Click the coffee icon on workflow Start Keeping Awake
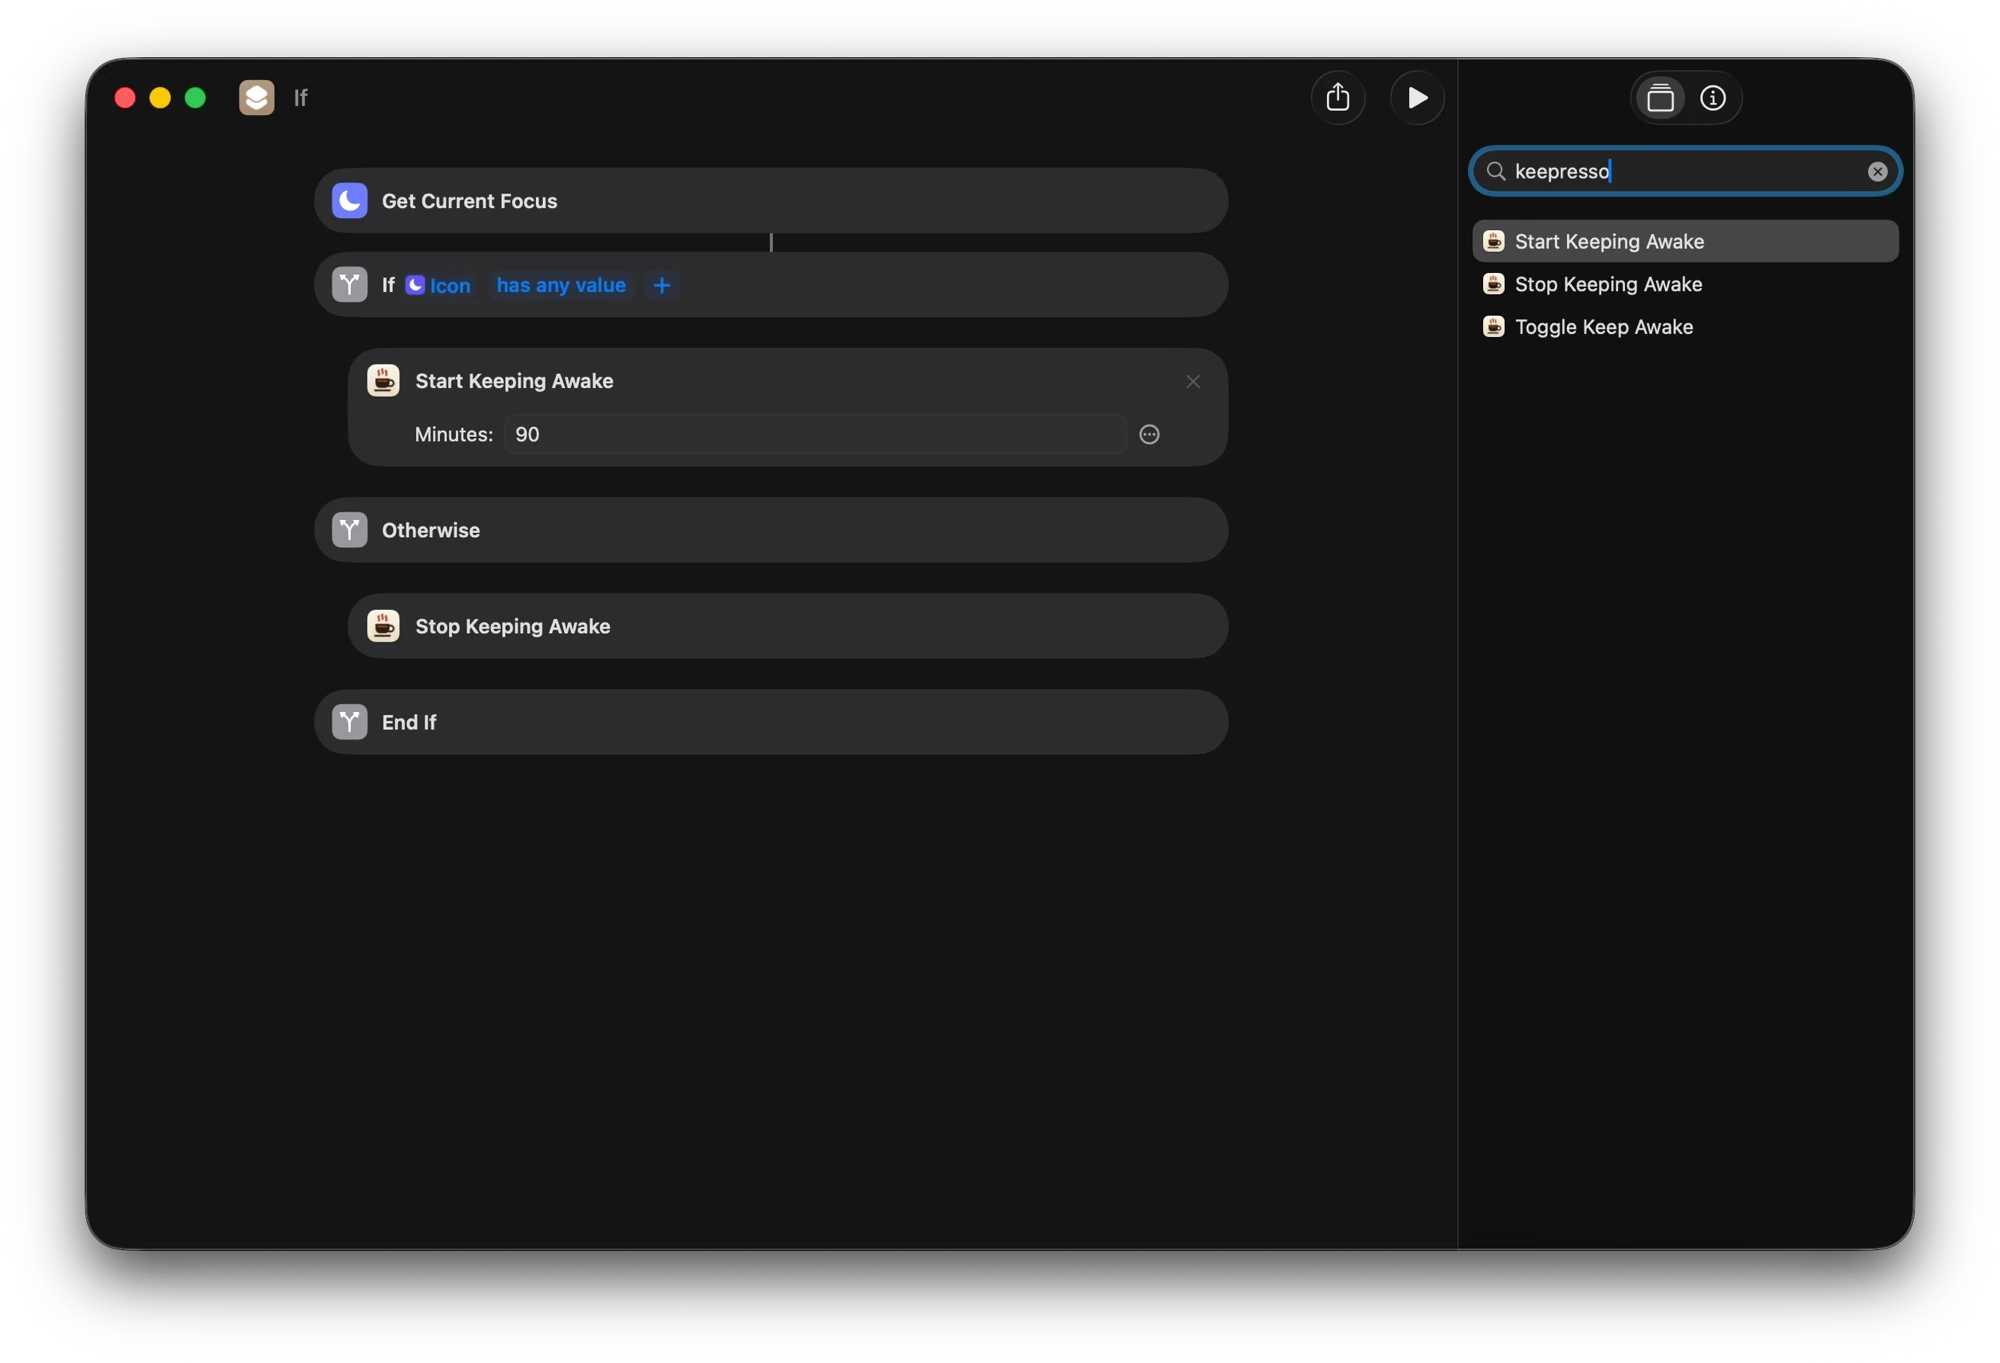Image resolution: width=2000 pixels, height=1363 pixels. pos(383,381)
